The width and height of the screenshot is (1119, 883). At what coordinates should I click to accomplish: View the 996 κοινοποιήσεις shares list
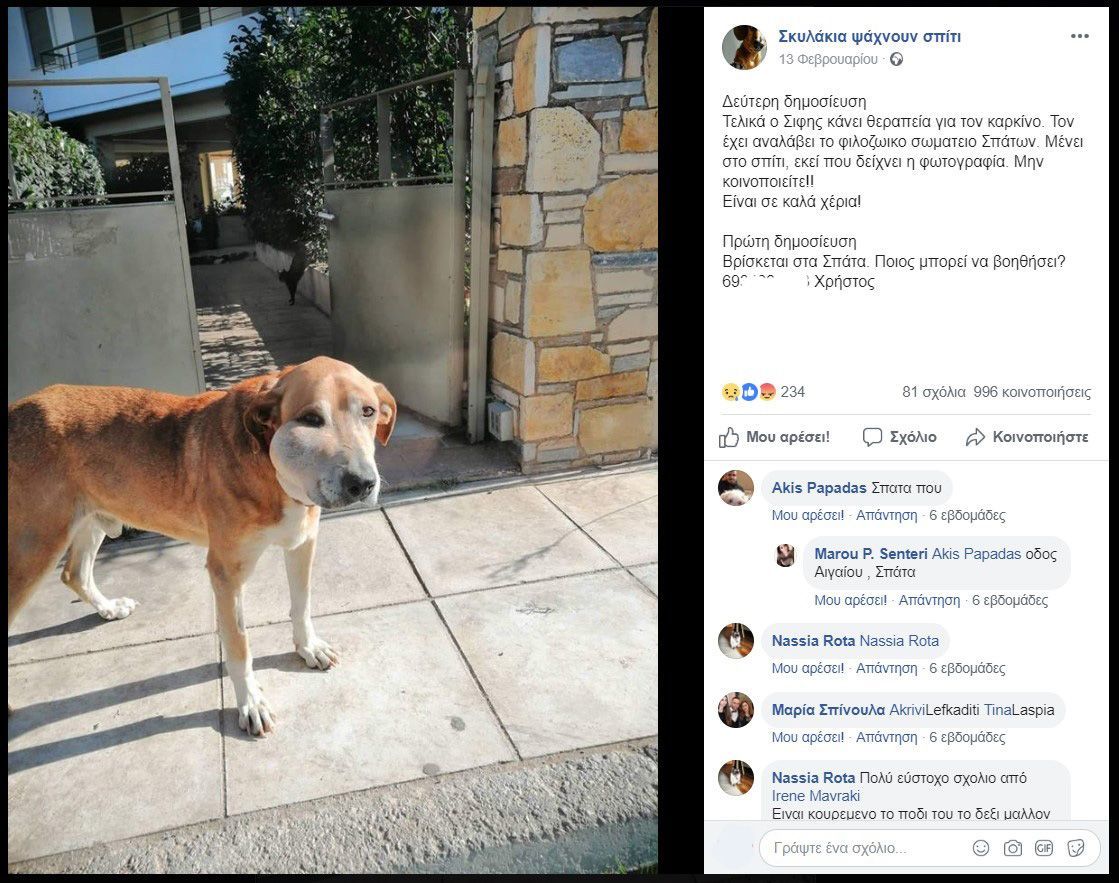pyautogui.click(x=1032, y=392)
